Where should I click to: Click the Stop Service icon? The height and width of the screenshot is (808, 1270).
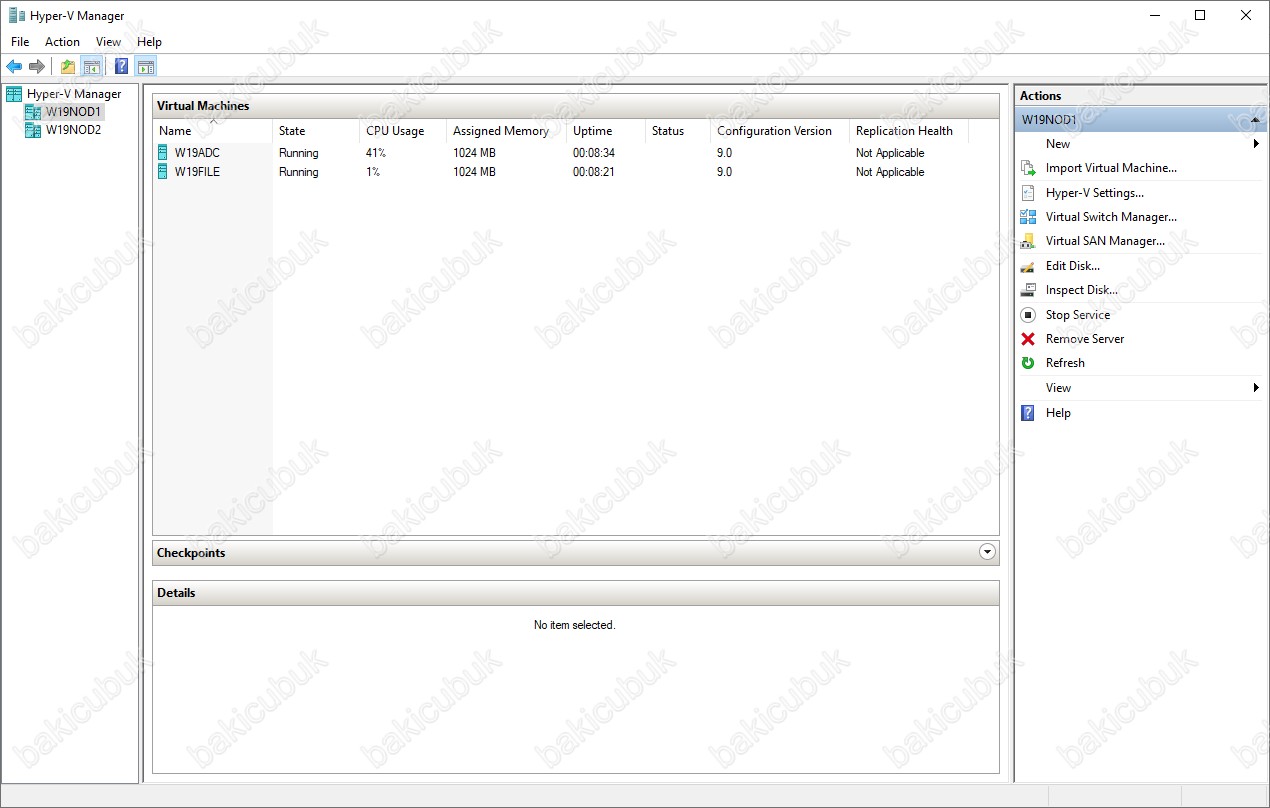1028,315
